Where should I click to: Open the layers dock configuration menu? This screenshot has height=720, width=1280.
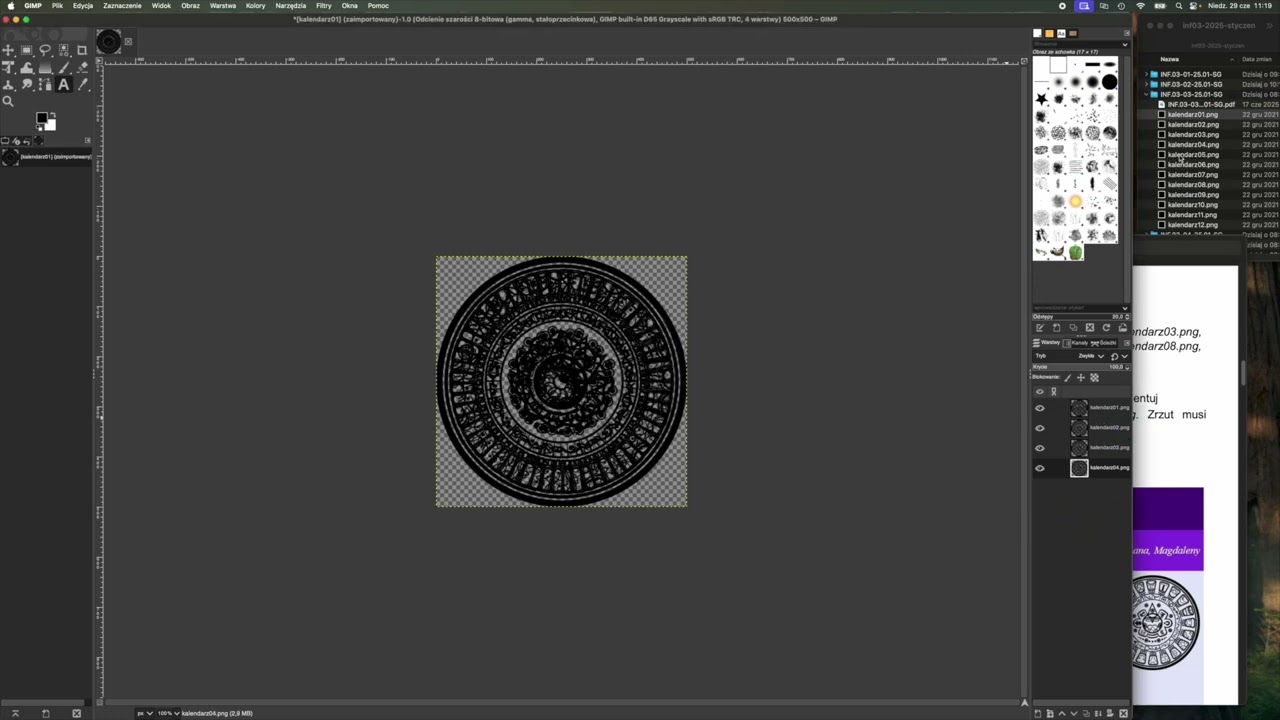(x=1126, y=343)
